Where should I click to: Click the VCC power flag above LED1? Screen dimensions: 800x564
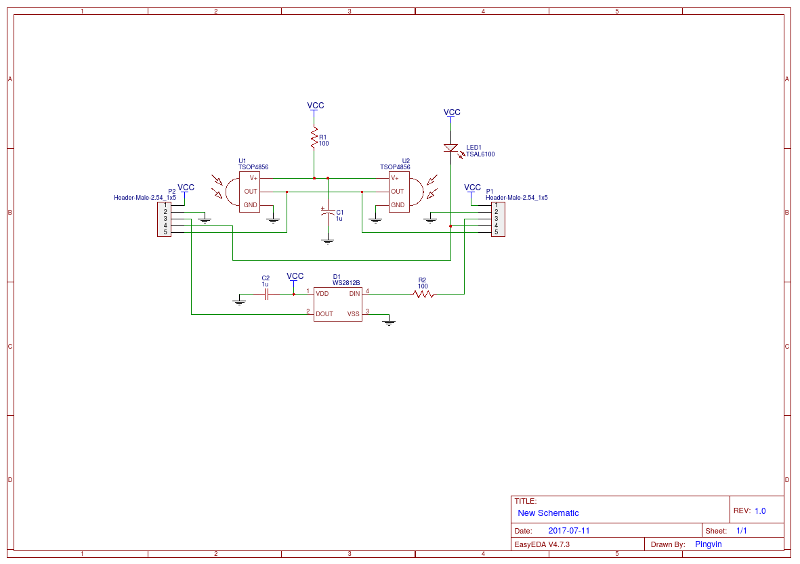pyautogui.click(x=452, y=113)
